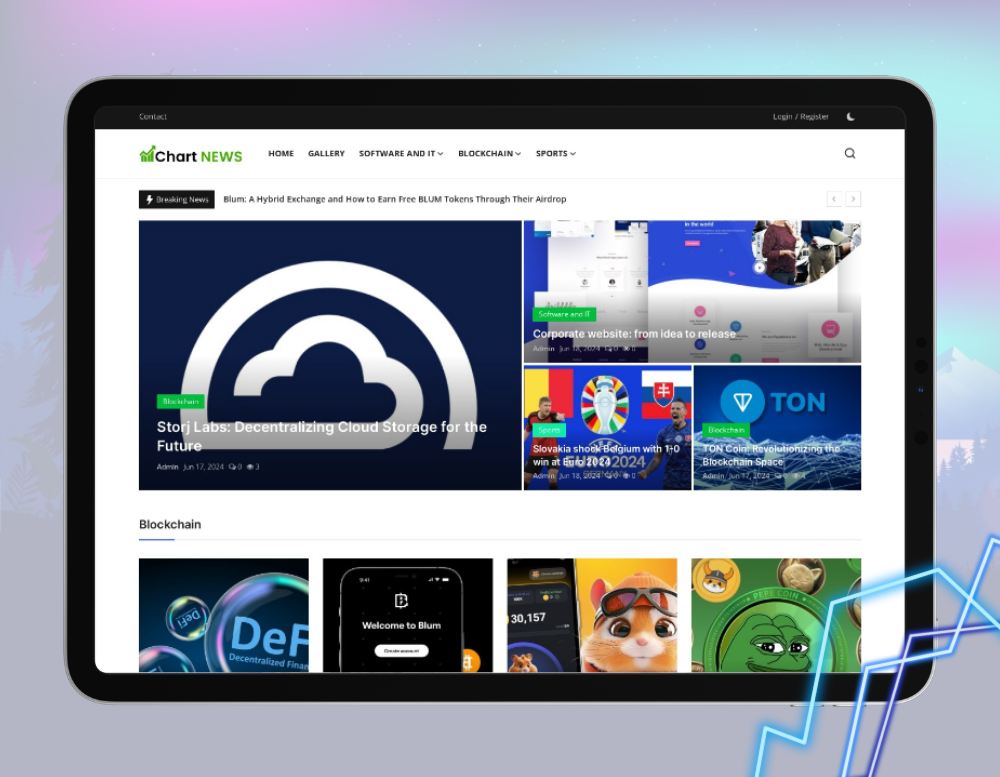Toggle dark mode with the moon icon
Screen dimensions: 1000x777
pos(850,117)
